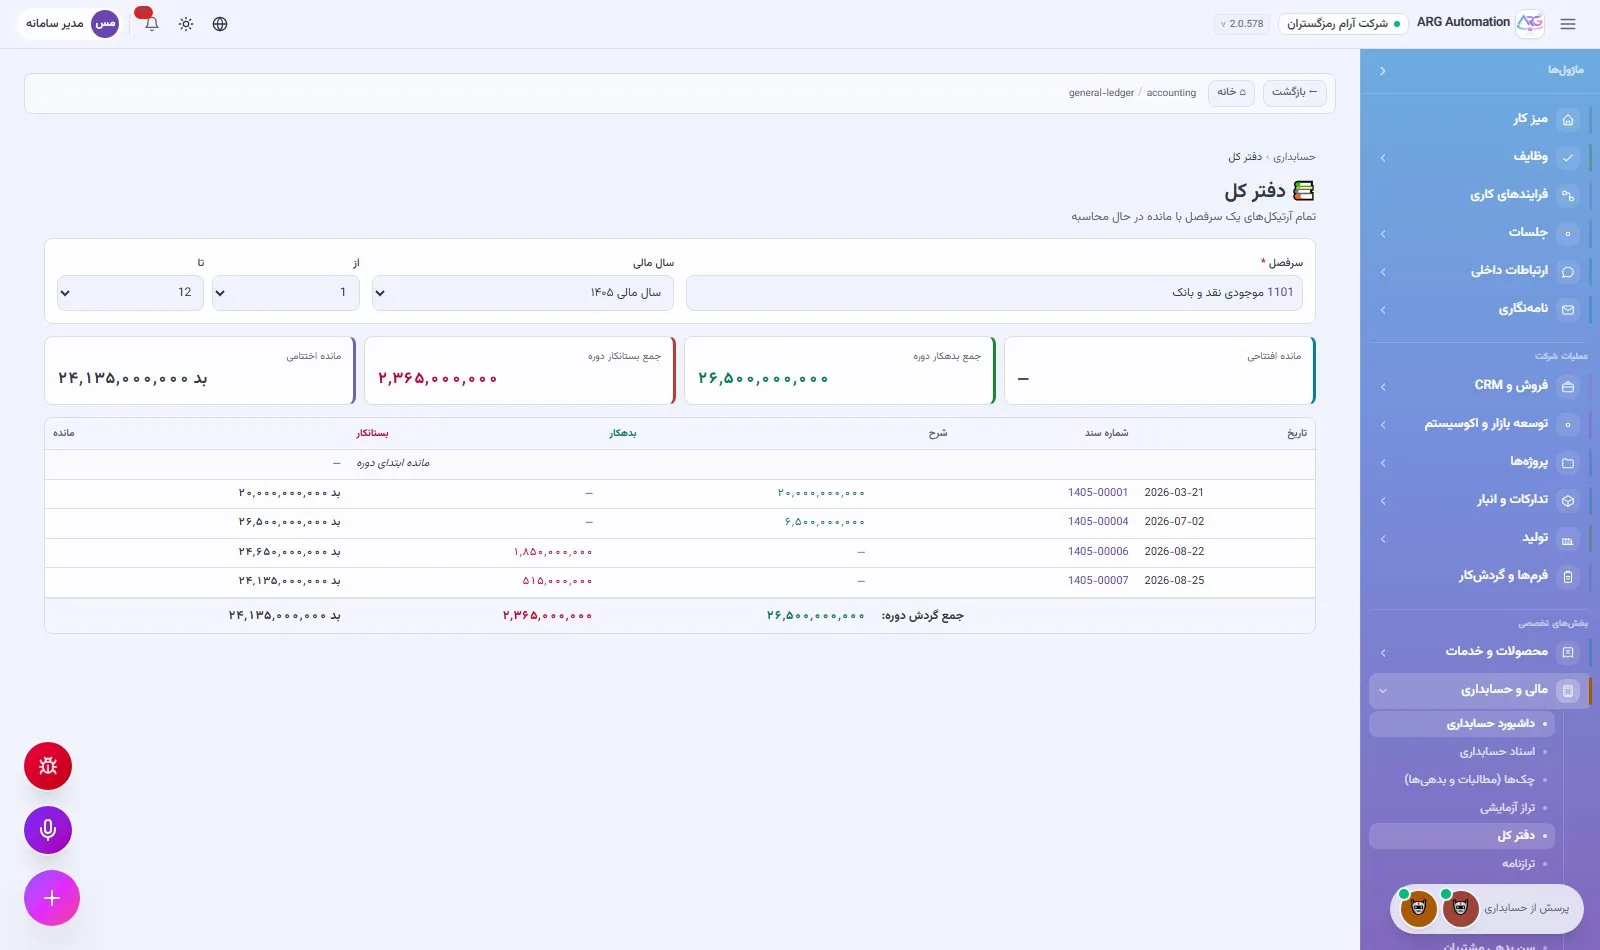Click the سرفصل account input field
Image resolution: width=1600 pixels, height=950 pixels.
click(x=994, y=293)
